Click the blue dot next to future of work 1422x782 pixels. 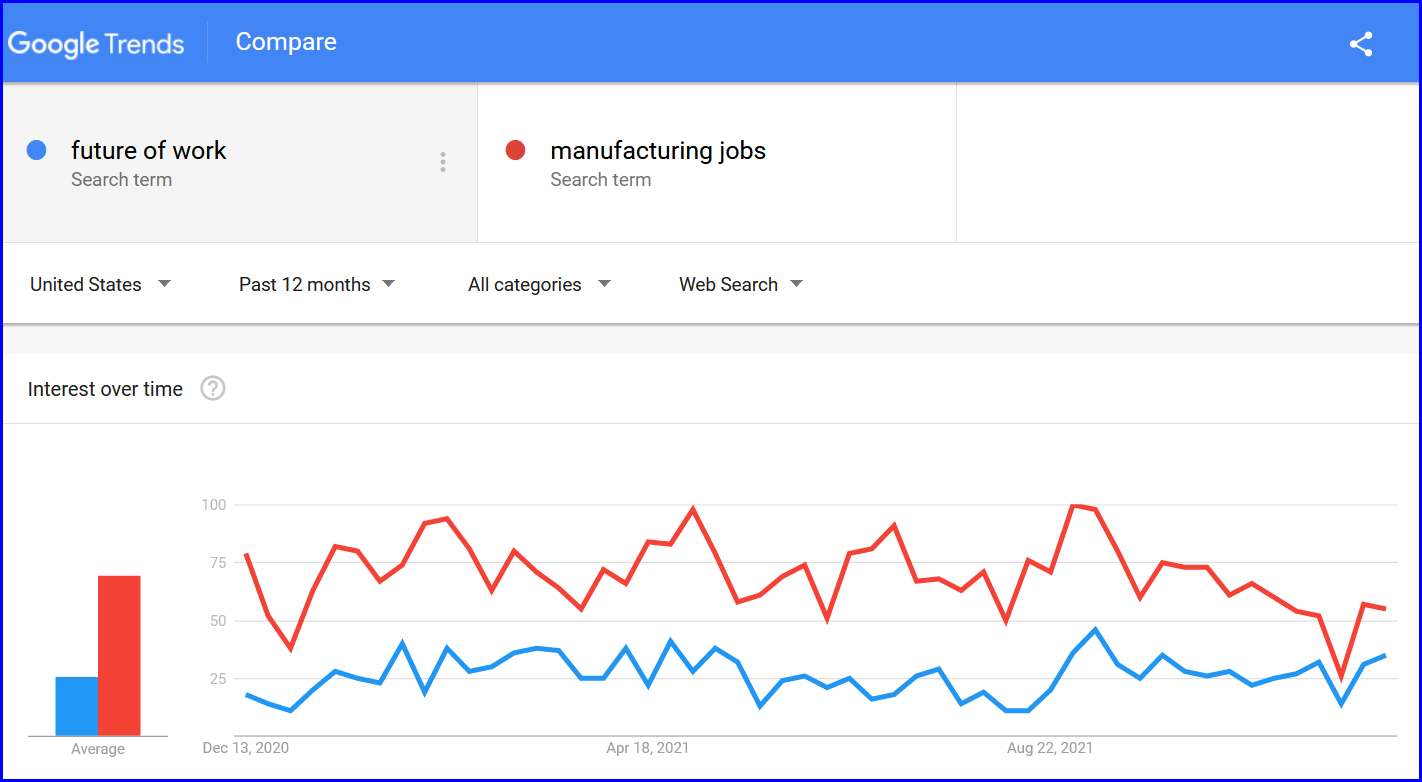(37, 151)
